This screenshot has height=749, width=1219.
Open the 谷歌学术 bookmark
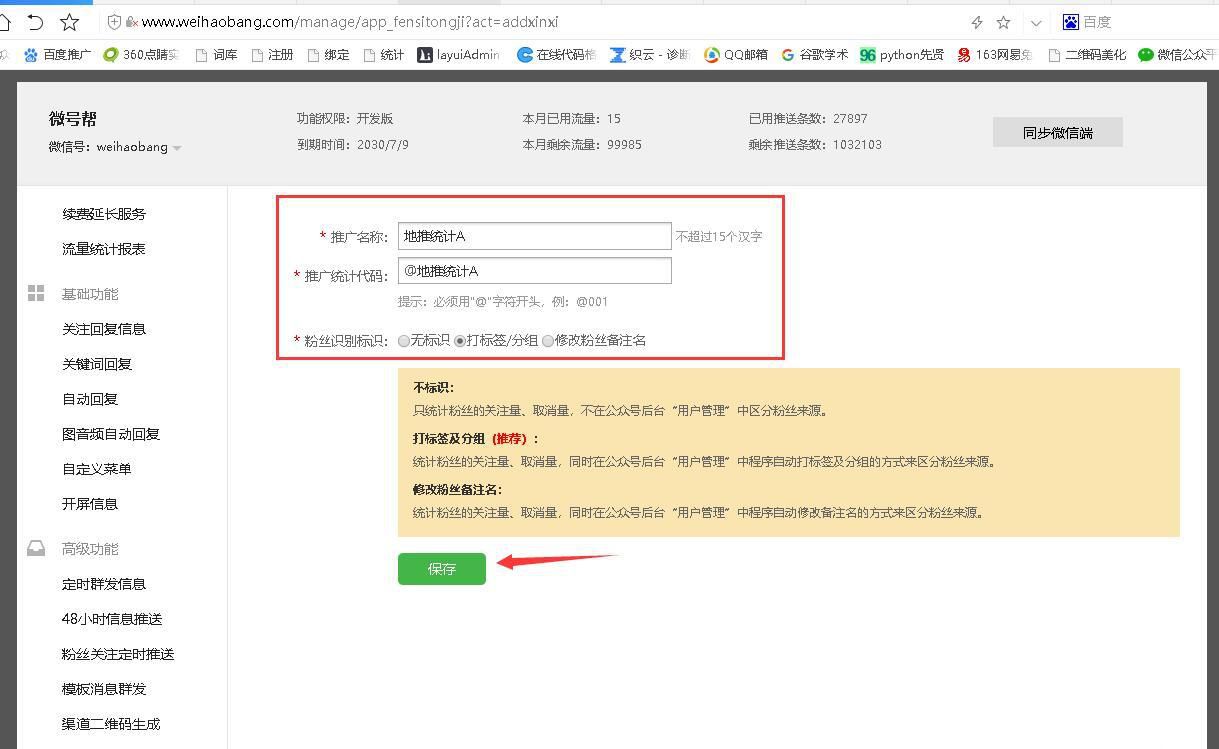point(815,54)
